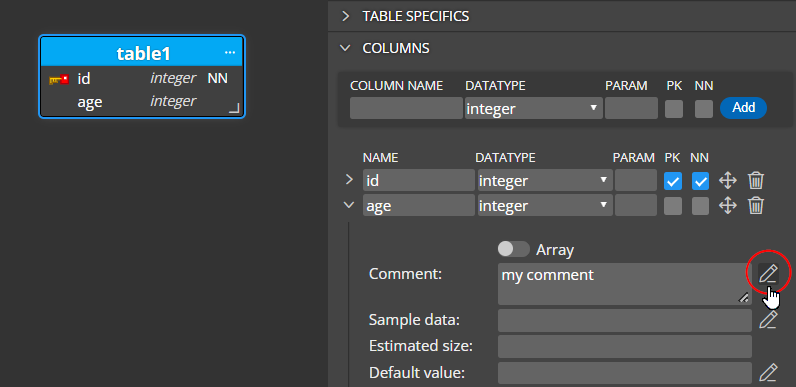Click the Estimated size: label

[421, 346]
